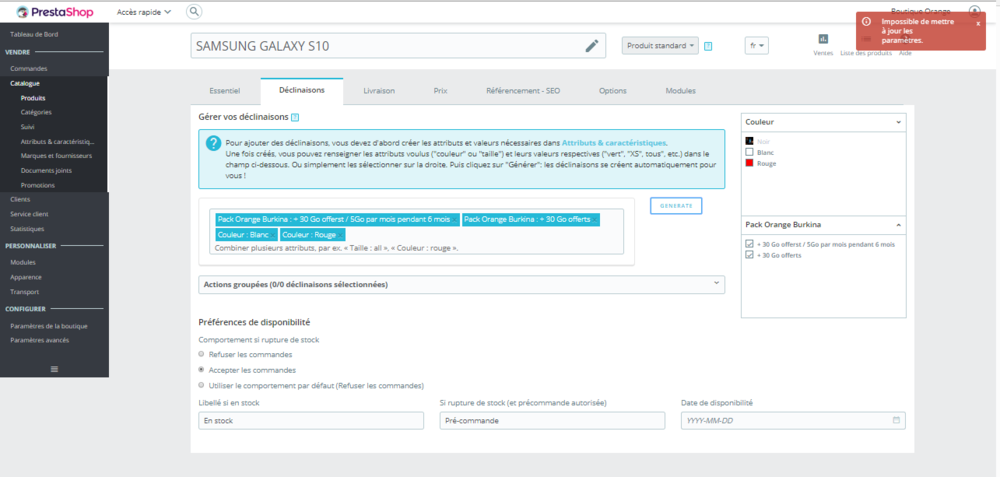The height and width of the screenshot is (477, 1000).
Task: Click the question mark icon in the info box
Action: tap(214, 143)
